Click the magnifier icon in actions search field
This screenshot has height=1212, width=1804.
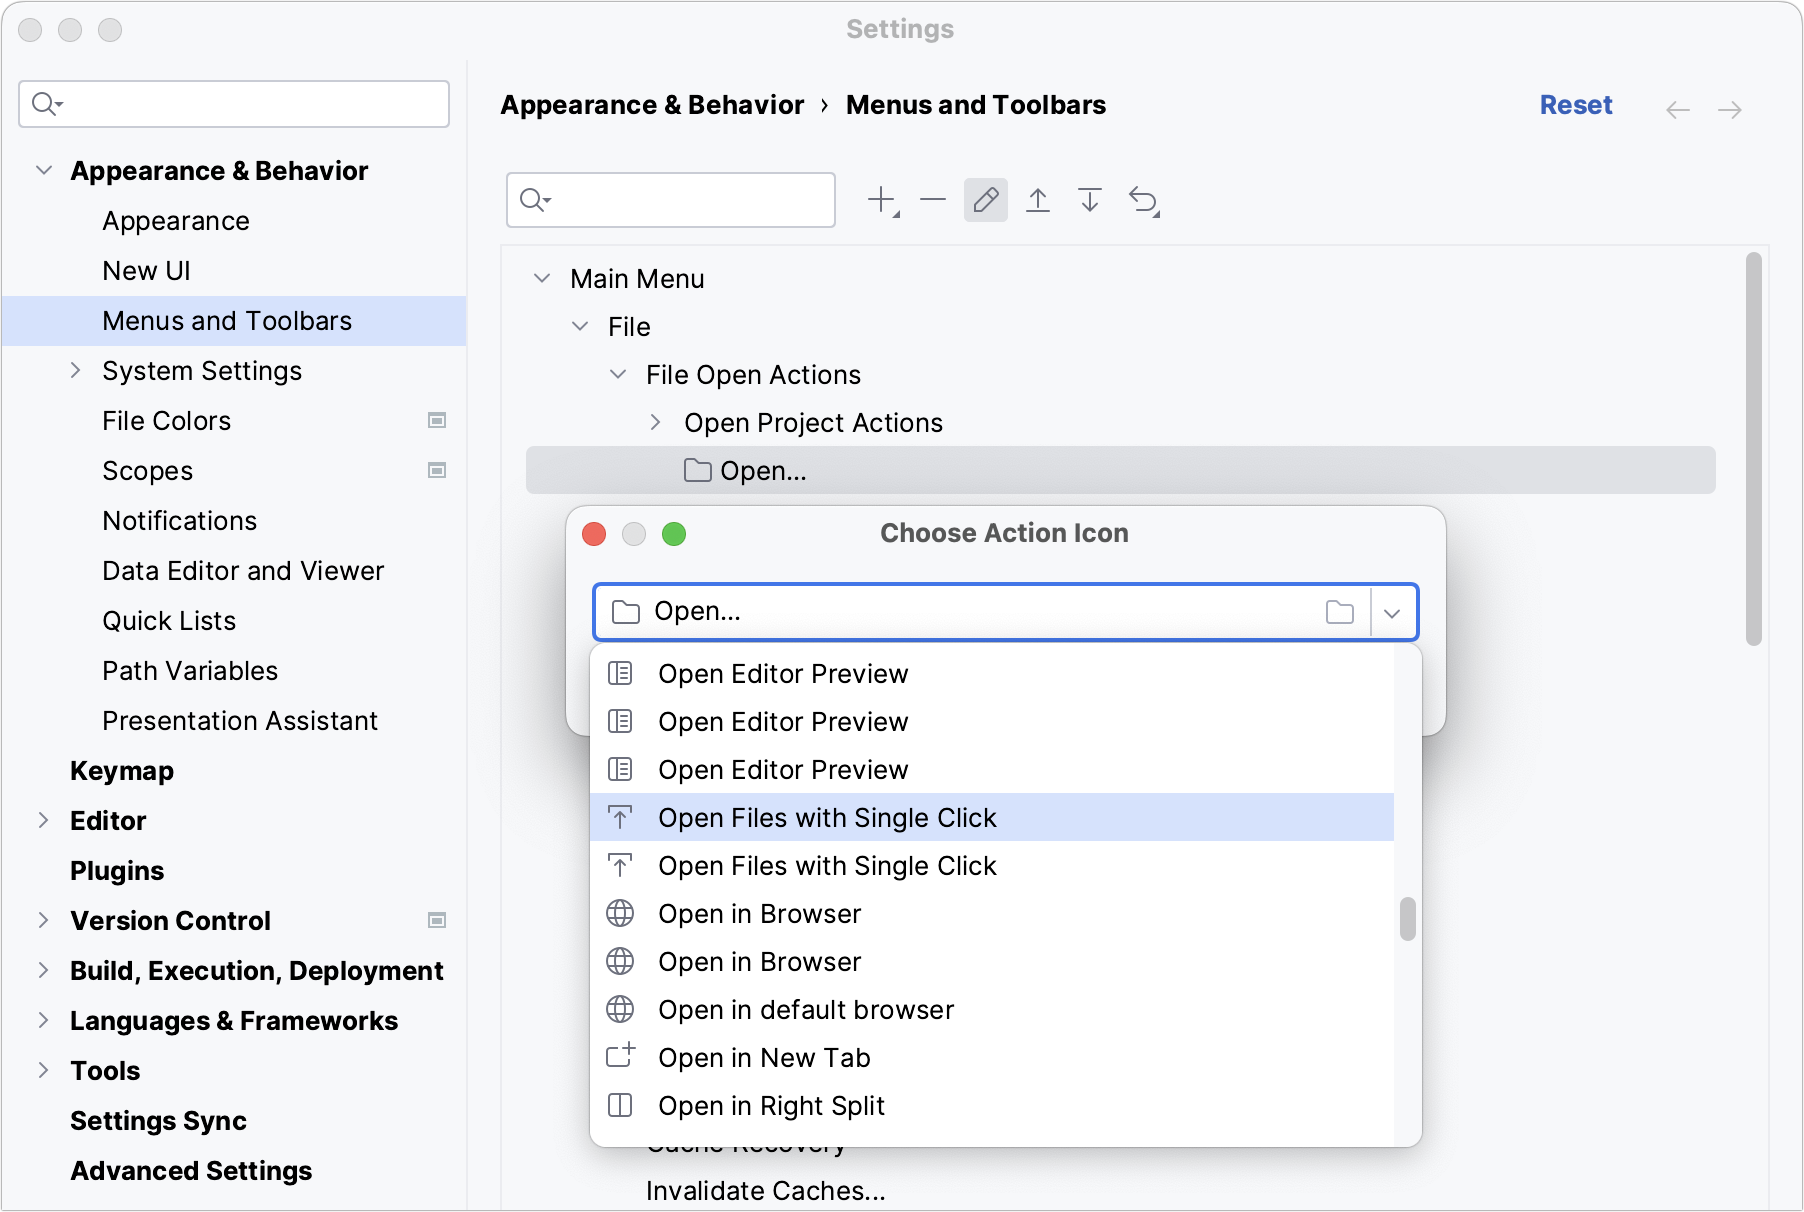[535, 200]
